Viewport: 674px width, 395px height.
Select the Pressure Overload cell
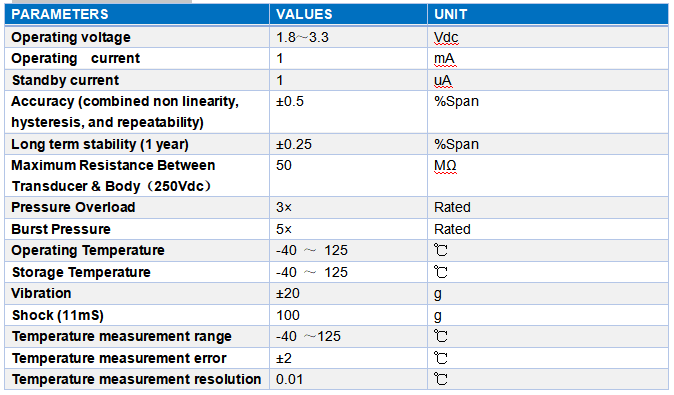tap(137, 207)
